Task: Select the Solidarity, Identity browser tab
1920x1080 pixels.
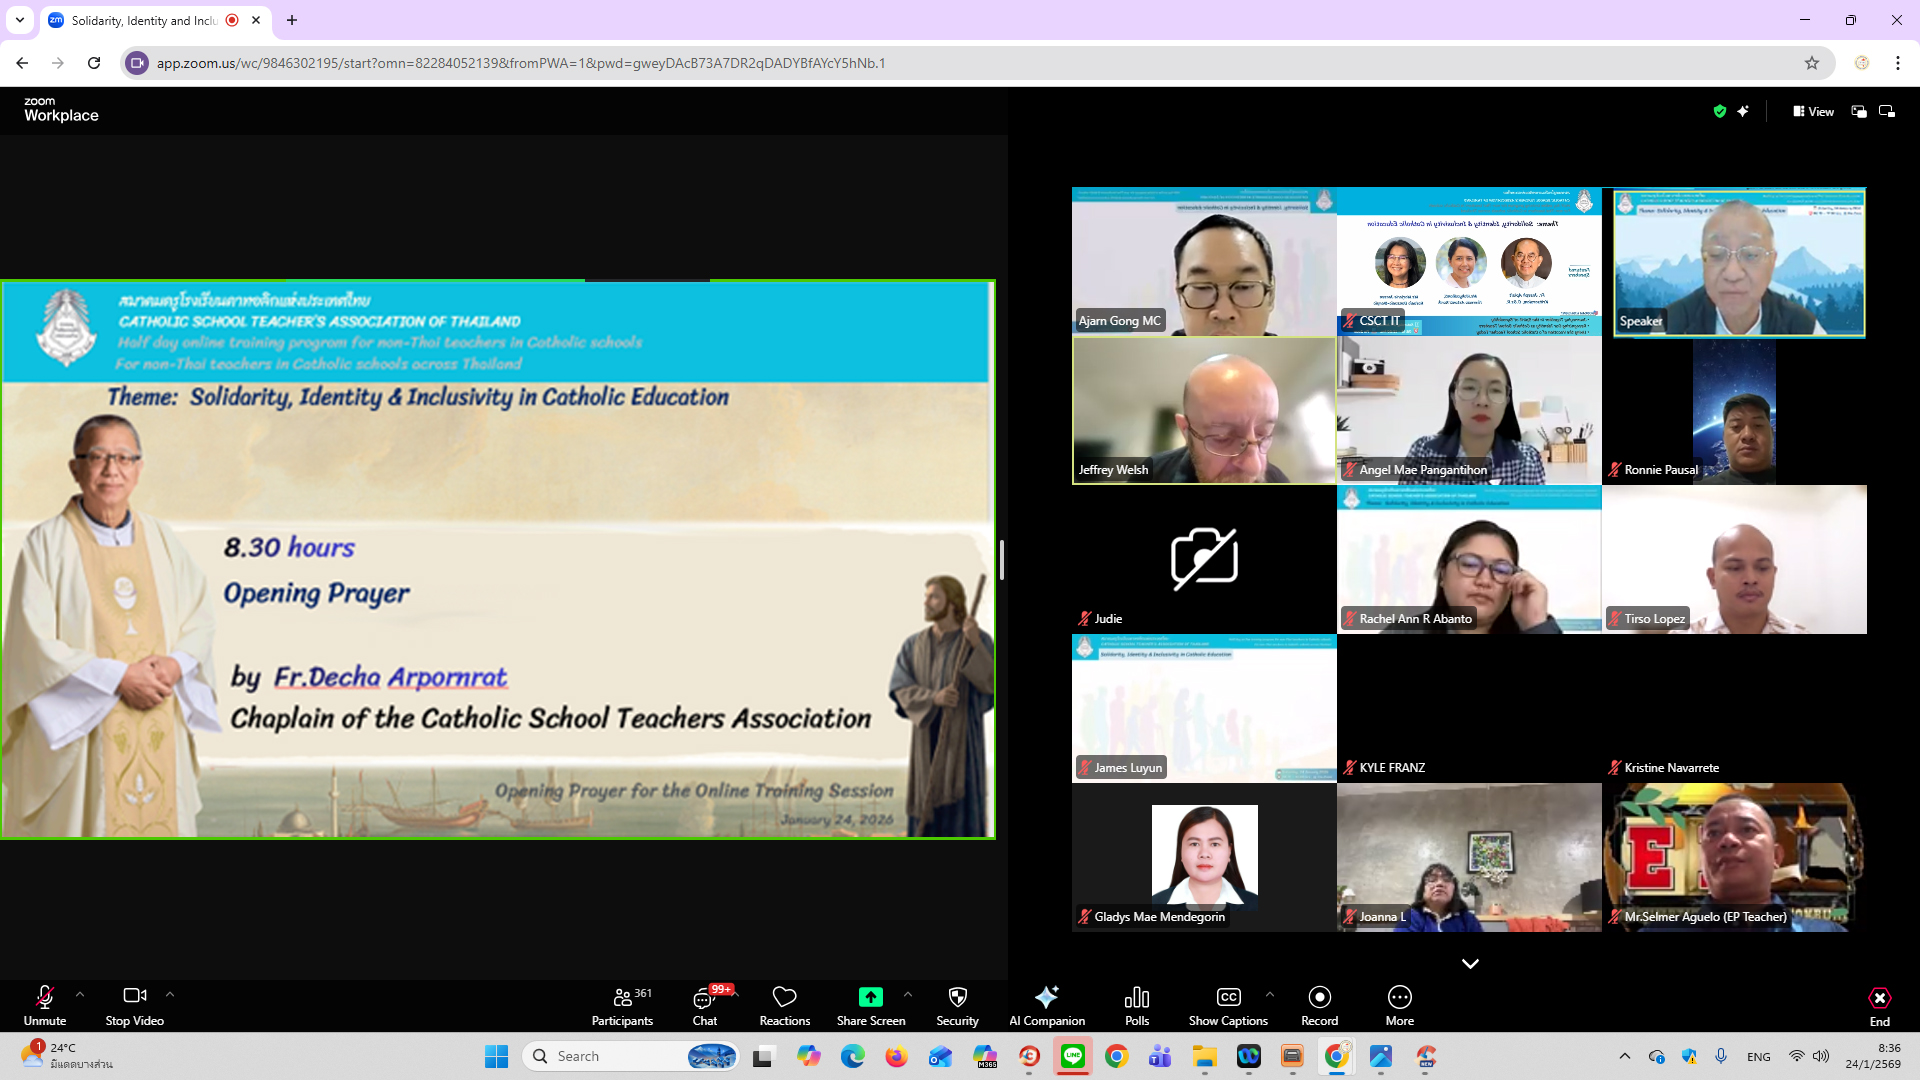Action: coord(145,20)
